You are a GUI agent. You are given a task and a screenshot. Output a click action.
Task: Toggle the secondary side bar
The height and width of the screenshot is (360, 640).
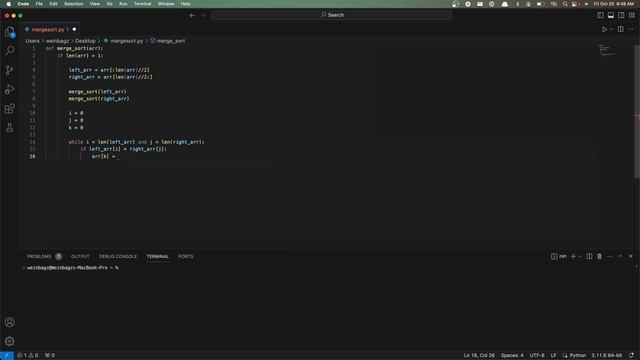click(x=621, y=15)
